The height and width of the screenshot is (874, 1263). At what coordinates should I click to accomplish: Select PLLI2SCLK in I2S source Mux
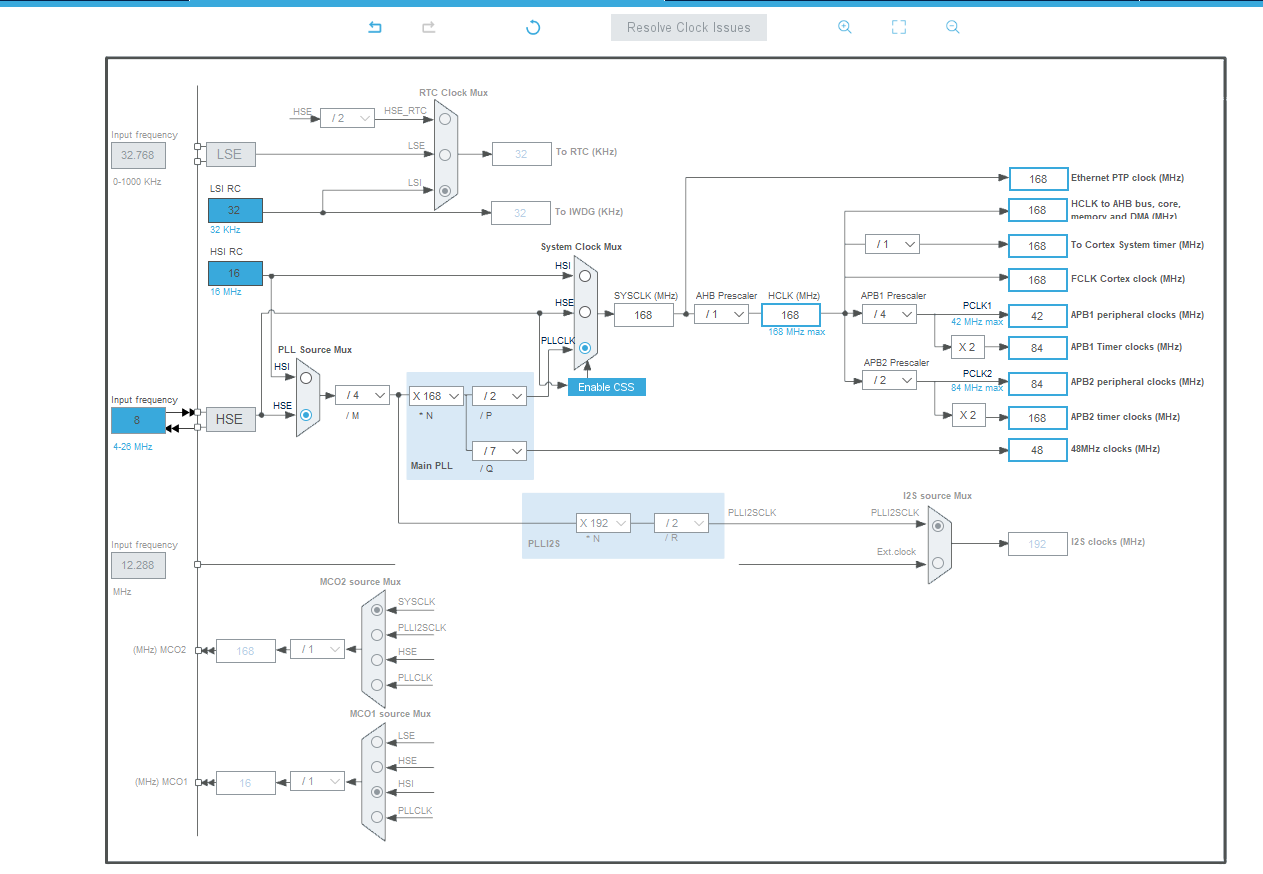[x=937, y=525]
